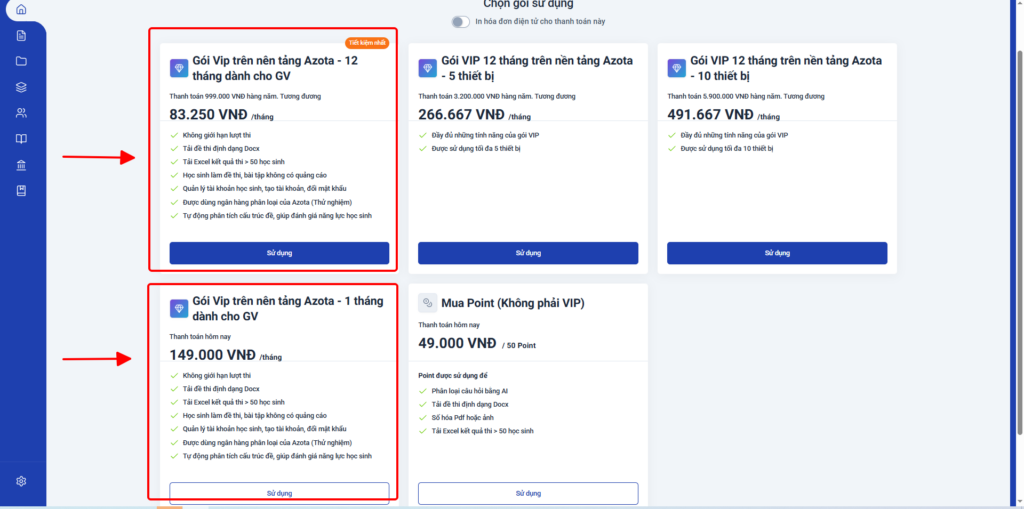Click the 83.250 VNĐ price
The height and width of the screenshot is (509, 1024).
(x=208, y=115)
